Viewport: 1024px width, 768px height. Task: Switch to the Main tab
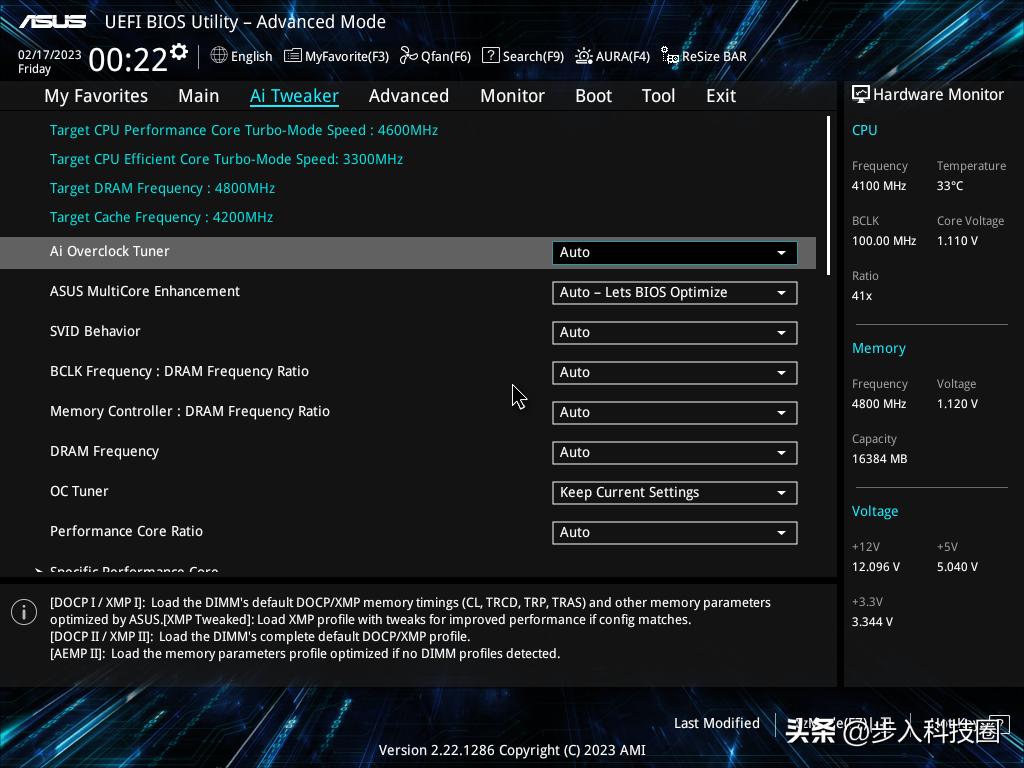tap(199, 96)
